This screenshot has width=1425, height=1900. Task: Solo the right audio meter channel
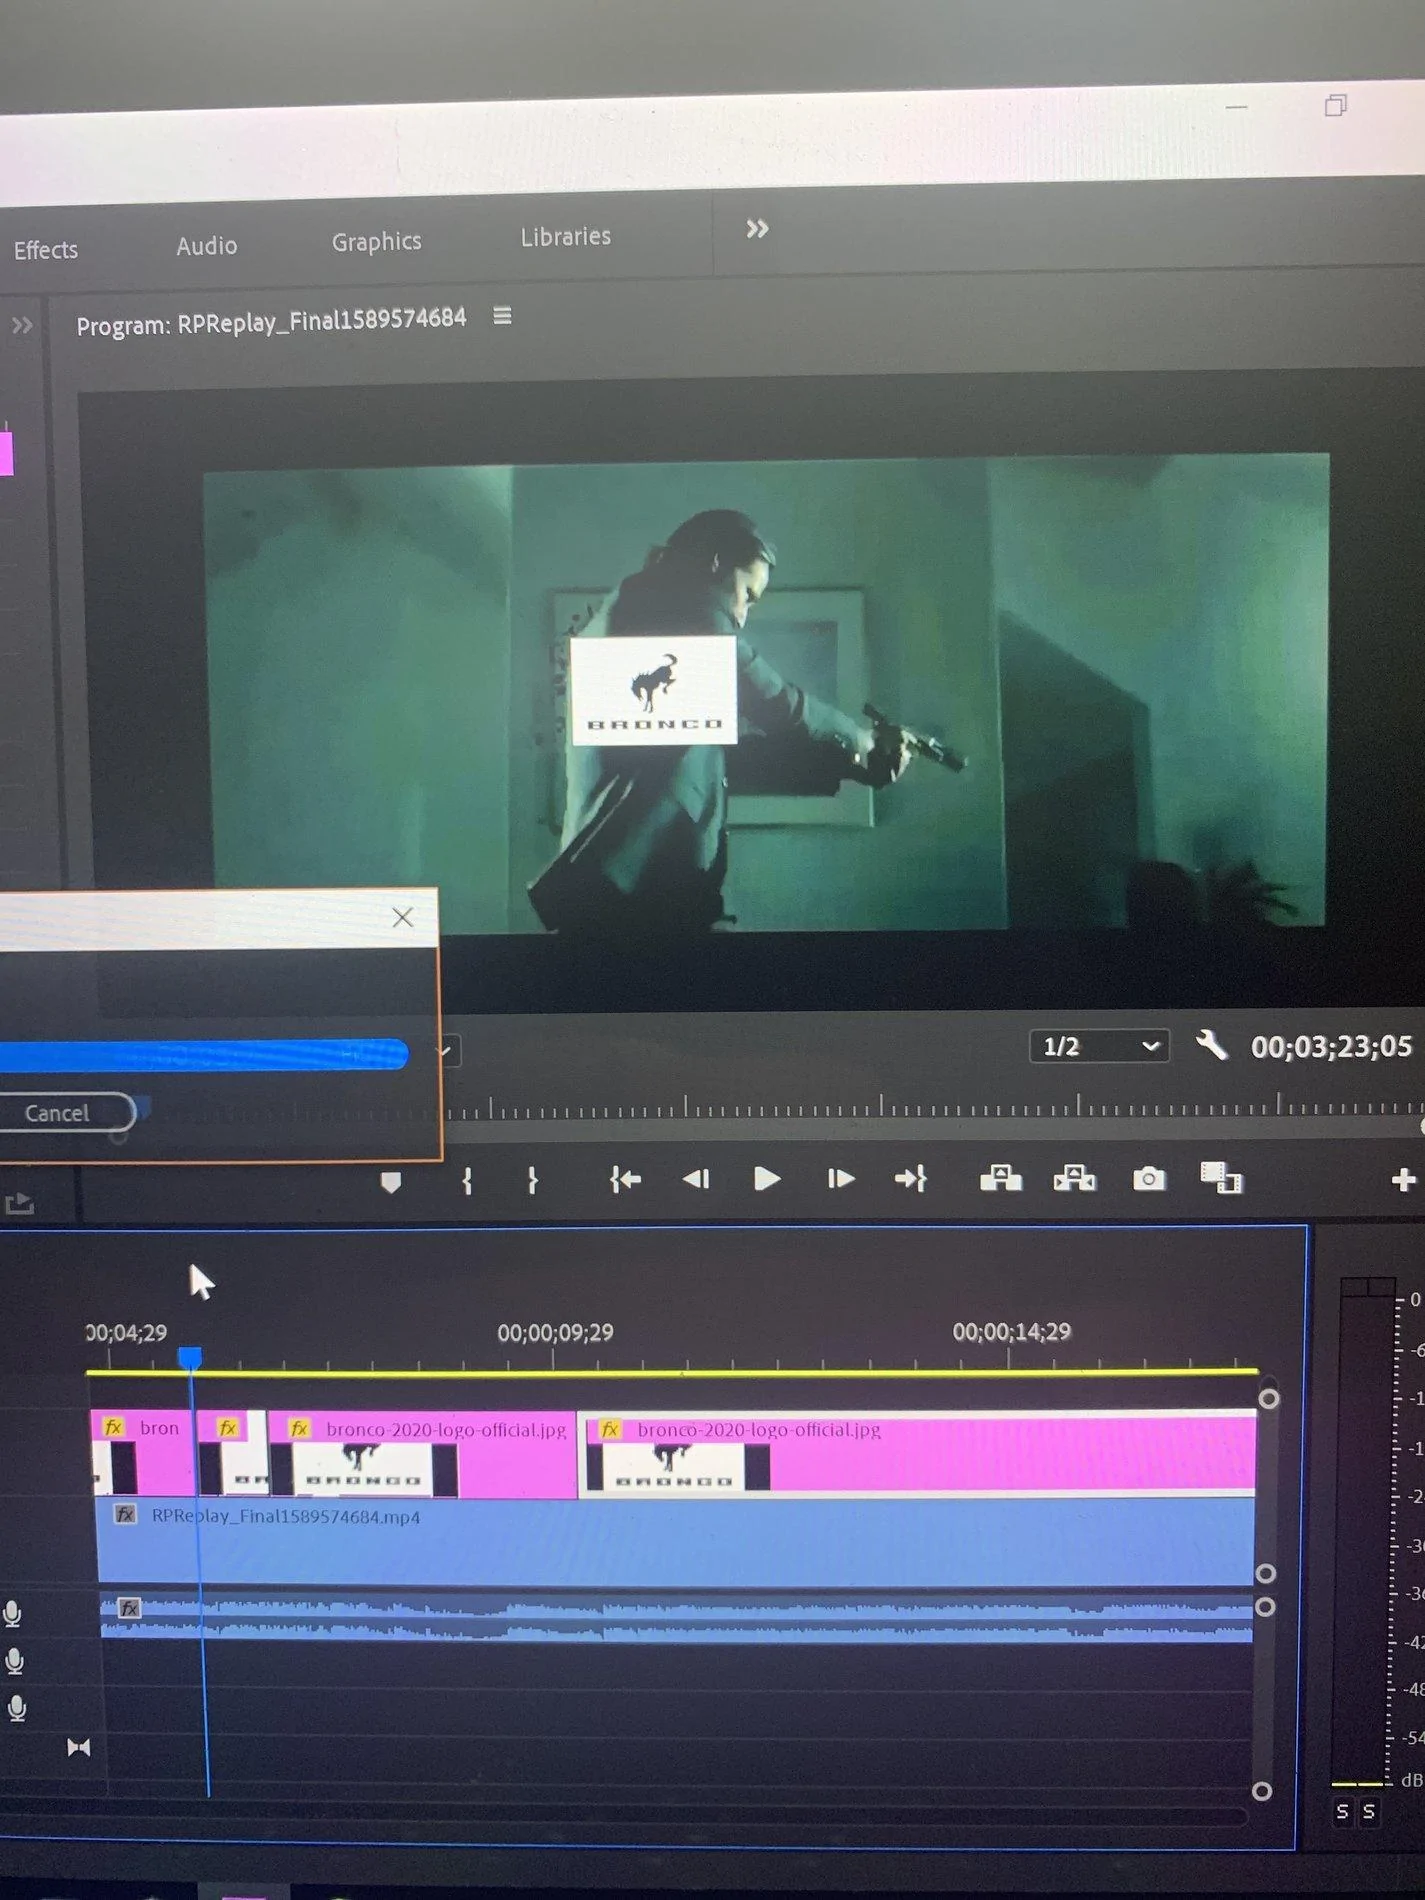(1369, 1811)
